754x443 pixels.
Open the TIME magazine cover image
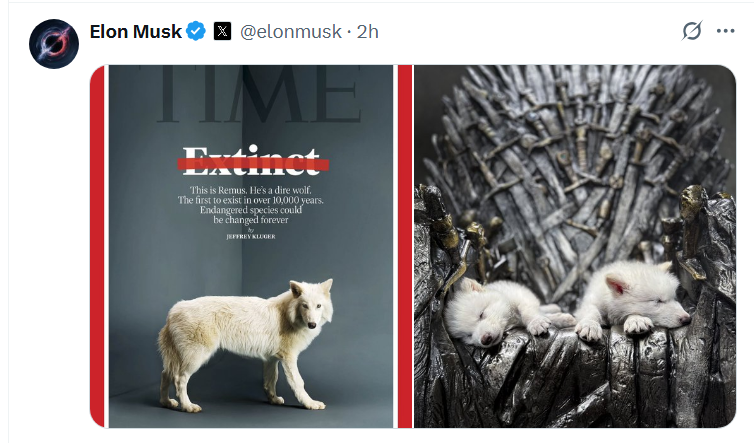[x=251, y=246]
